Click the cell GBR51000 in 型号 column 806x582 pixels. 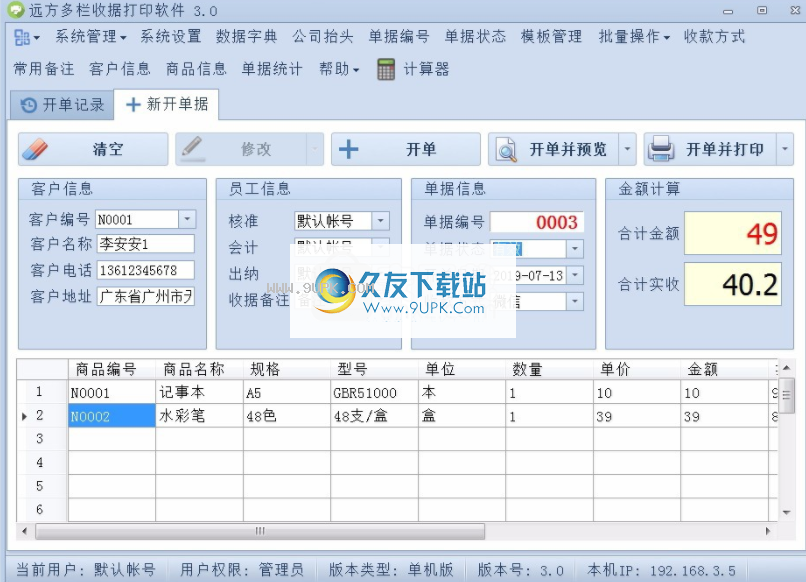375,393
